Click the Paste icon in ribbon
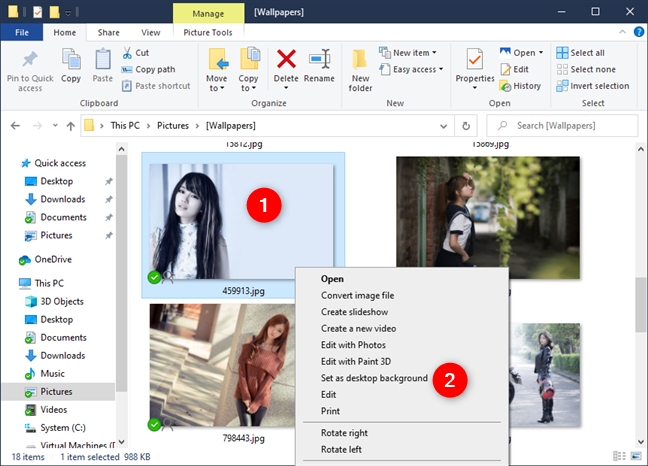This screenshot has height=466, width=648. 103,60
